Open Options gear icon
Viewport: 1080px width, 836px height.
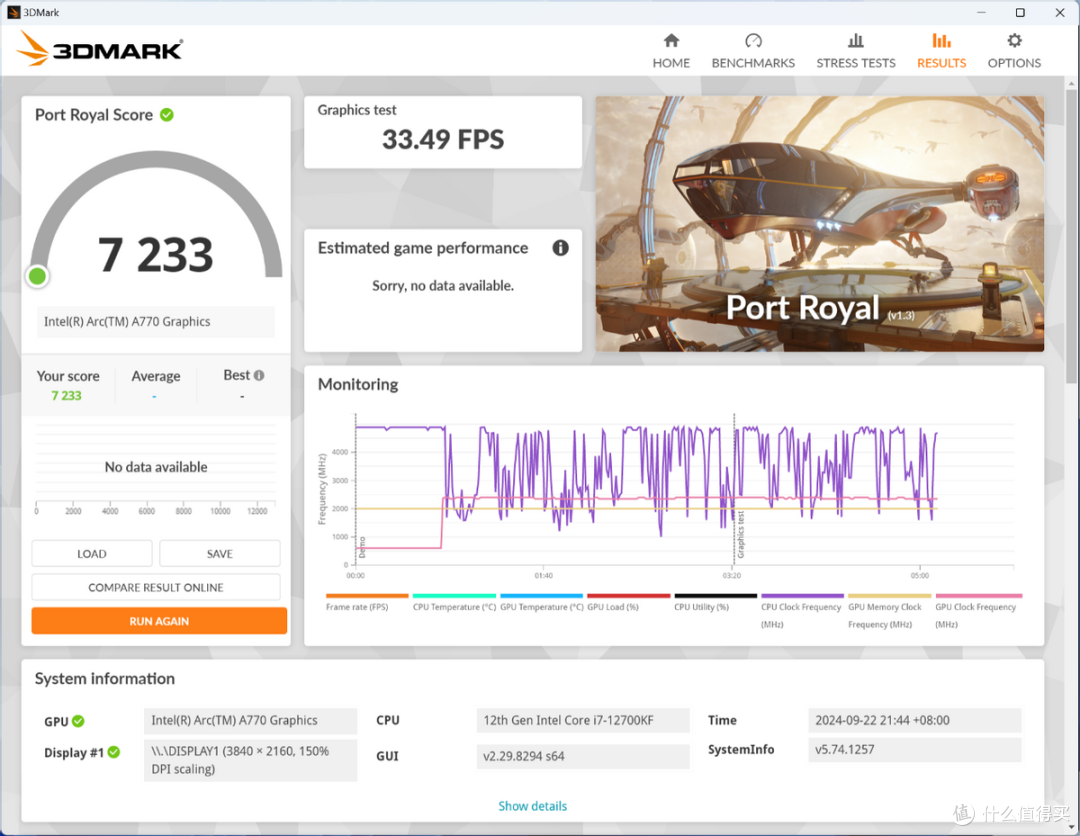[1014, 41]
